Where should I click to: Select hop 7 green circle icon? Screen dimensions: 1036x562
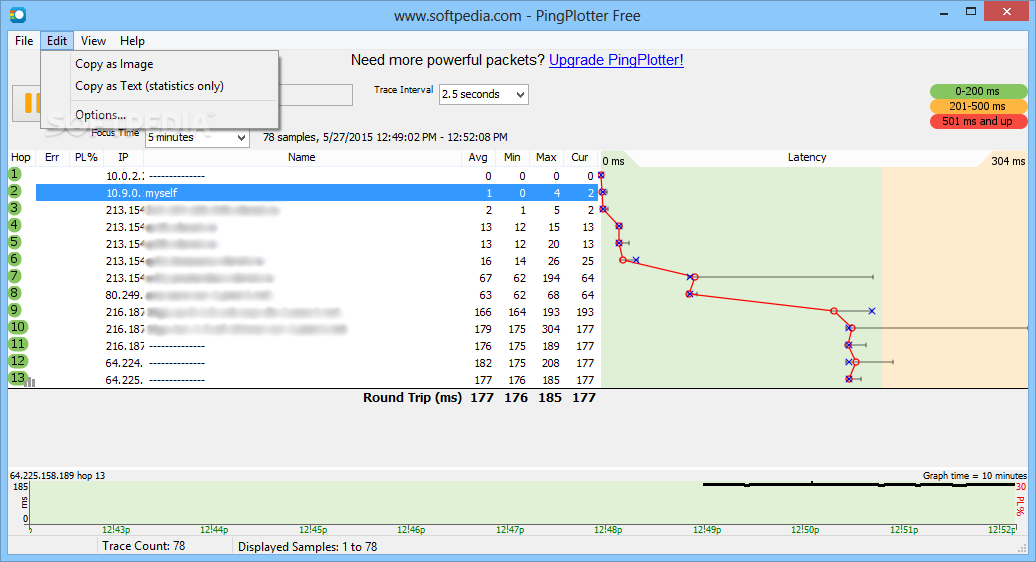(x=15, y=276)
